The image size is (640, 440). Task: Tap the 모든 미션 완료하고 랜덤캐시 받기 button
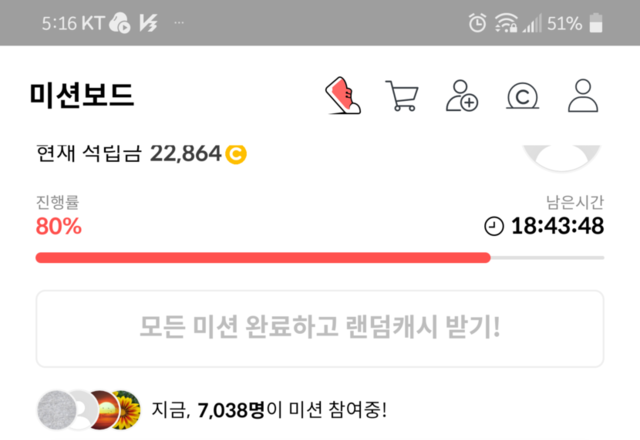(320, 329)
